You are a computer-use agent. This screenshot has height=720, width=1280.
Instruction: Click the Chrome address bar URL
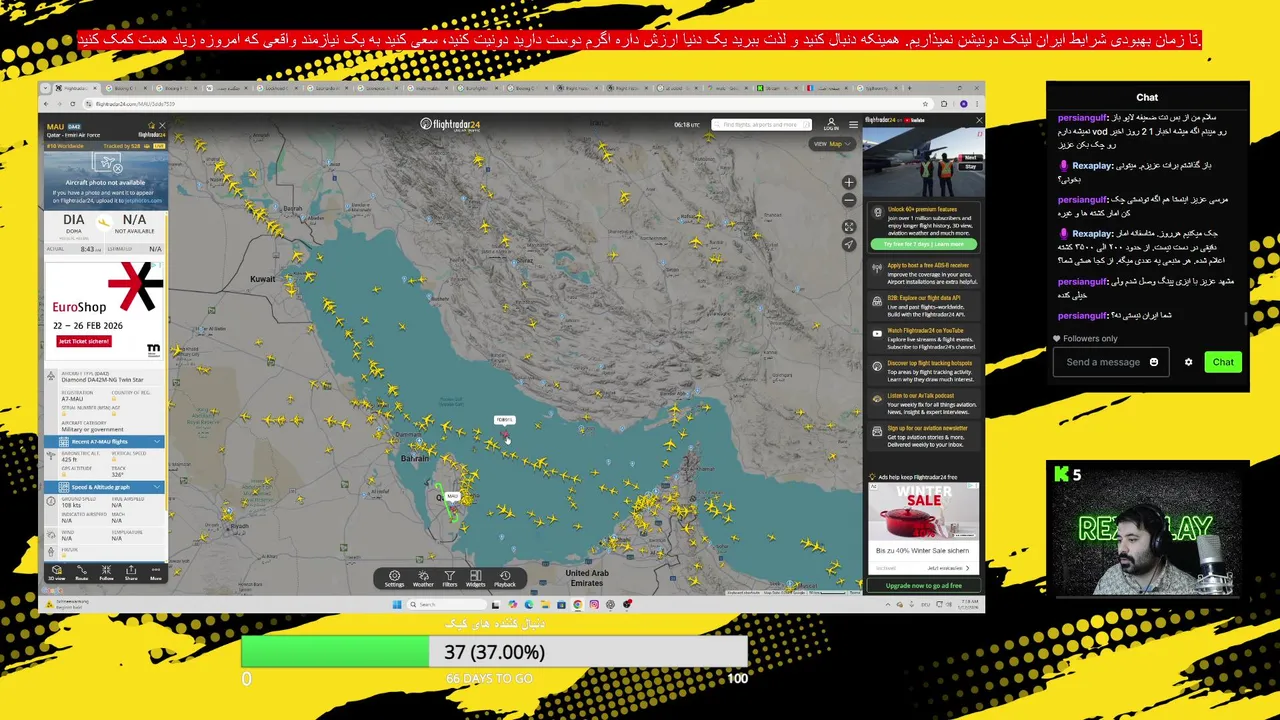(x=135, y=104)
